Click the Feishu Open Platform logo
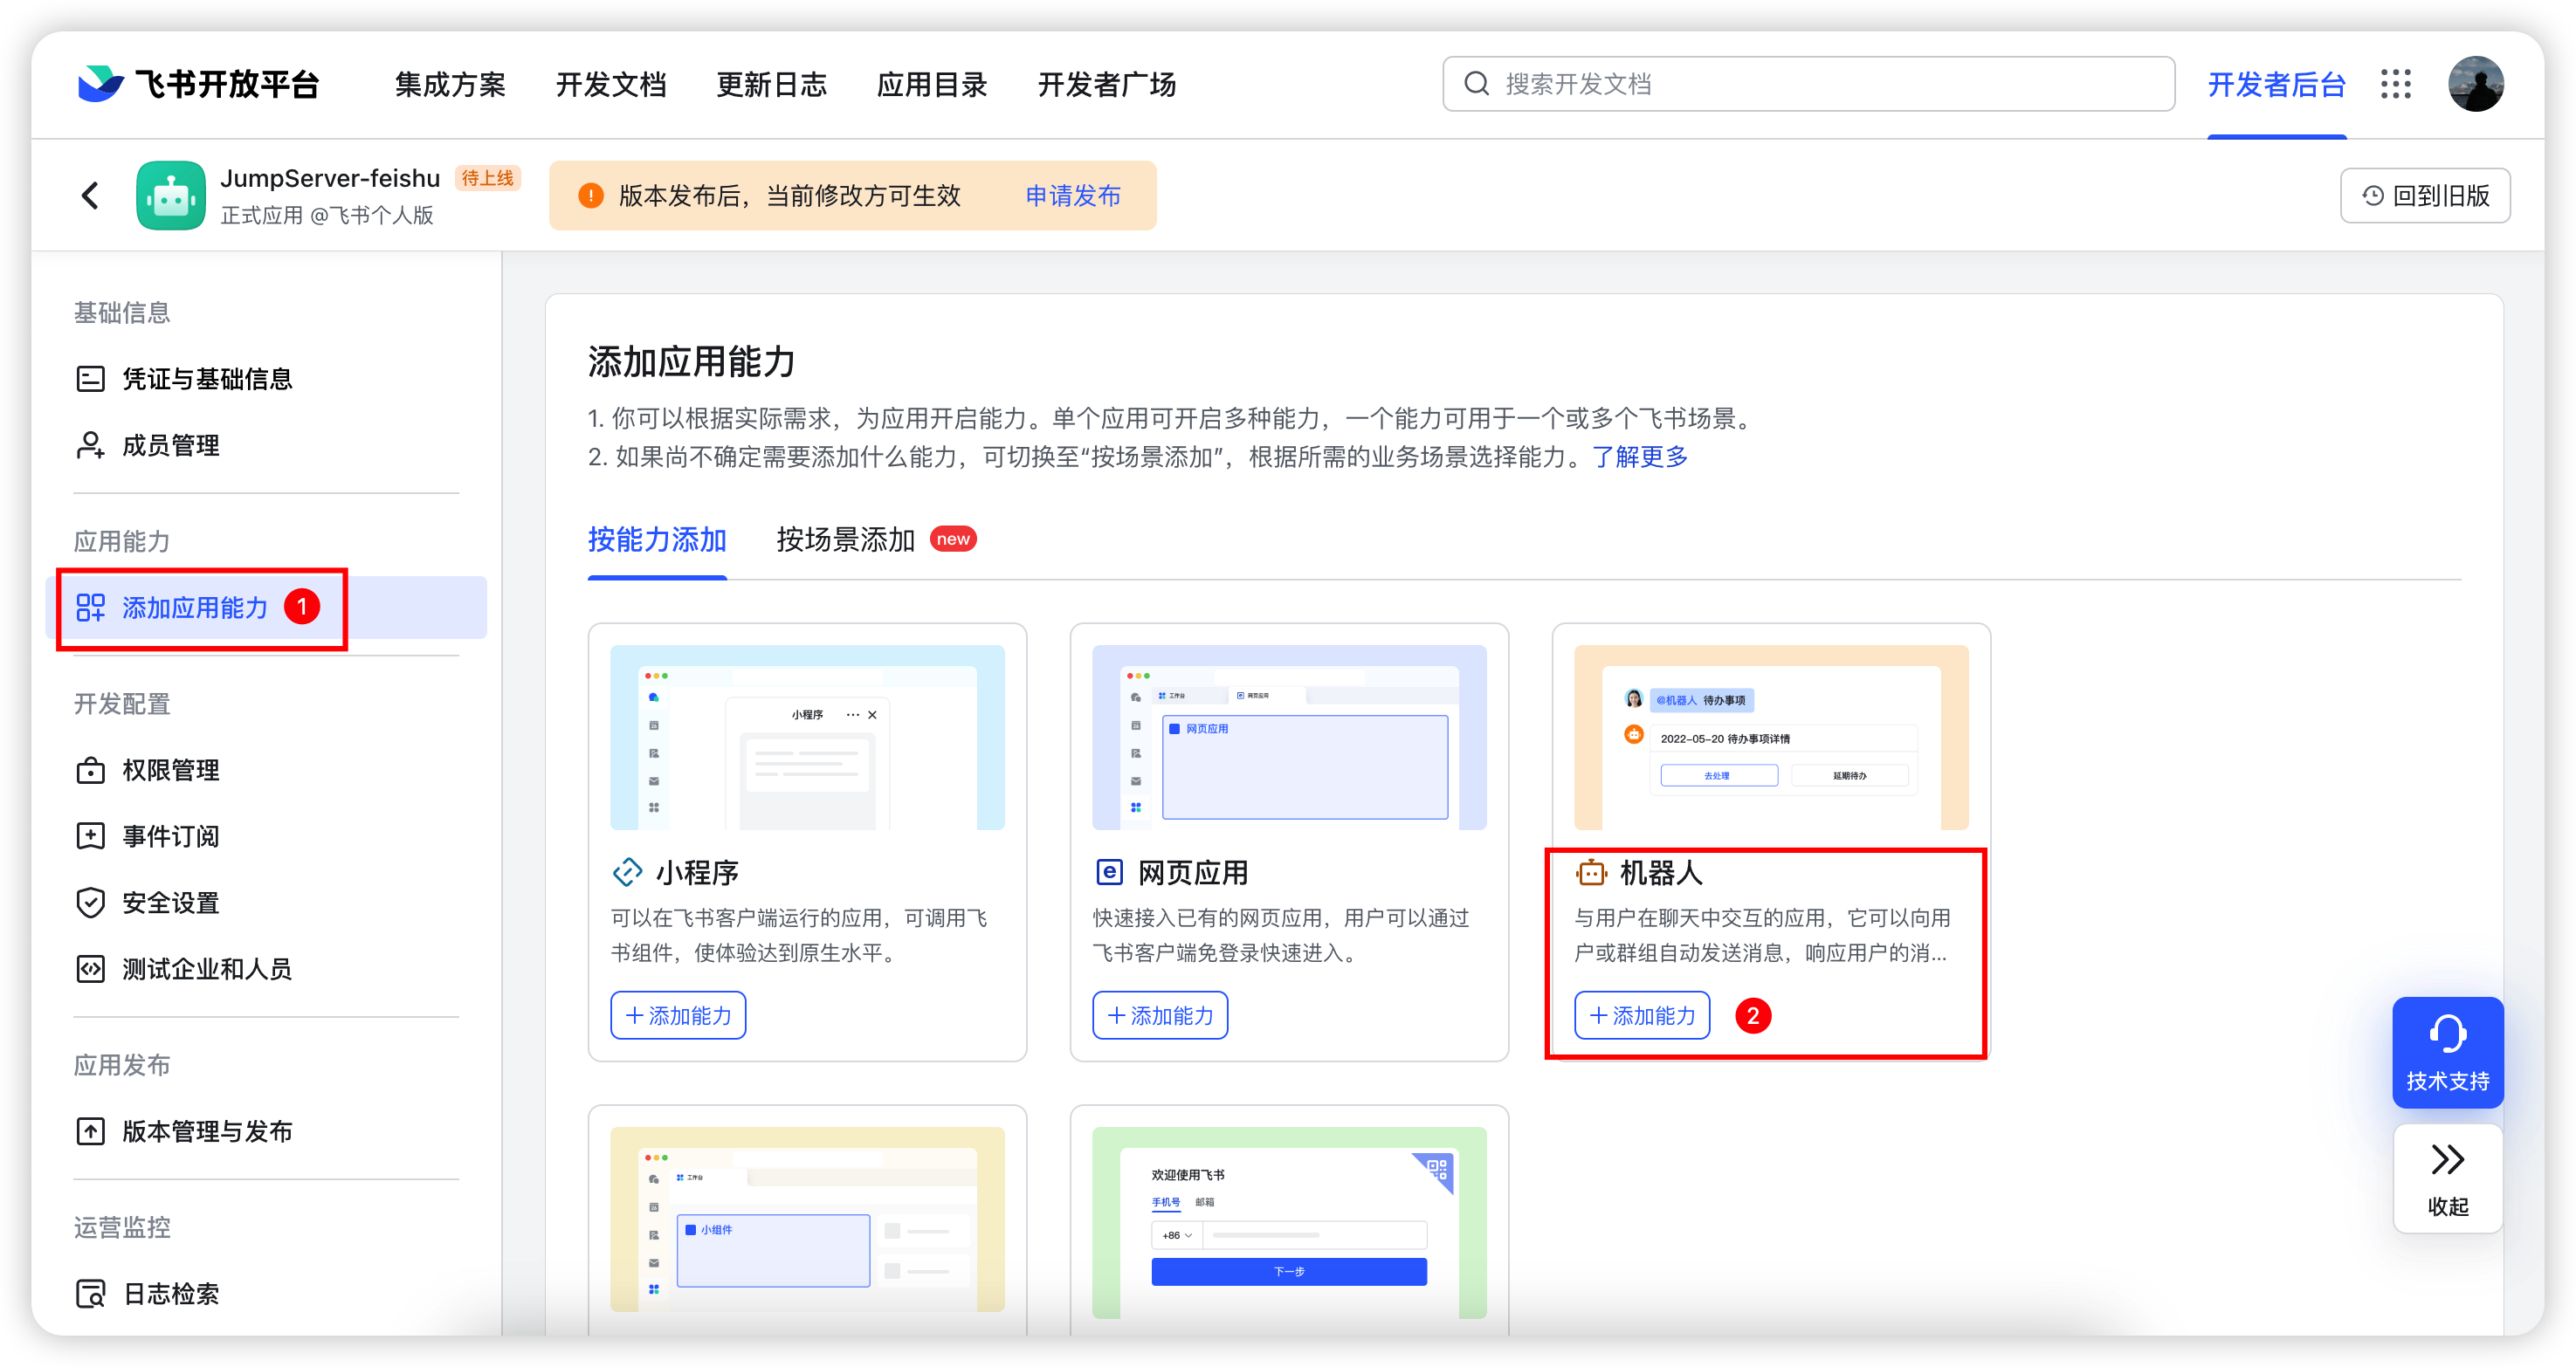The image size is (2576, 1367). click(198, 84)
